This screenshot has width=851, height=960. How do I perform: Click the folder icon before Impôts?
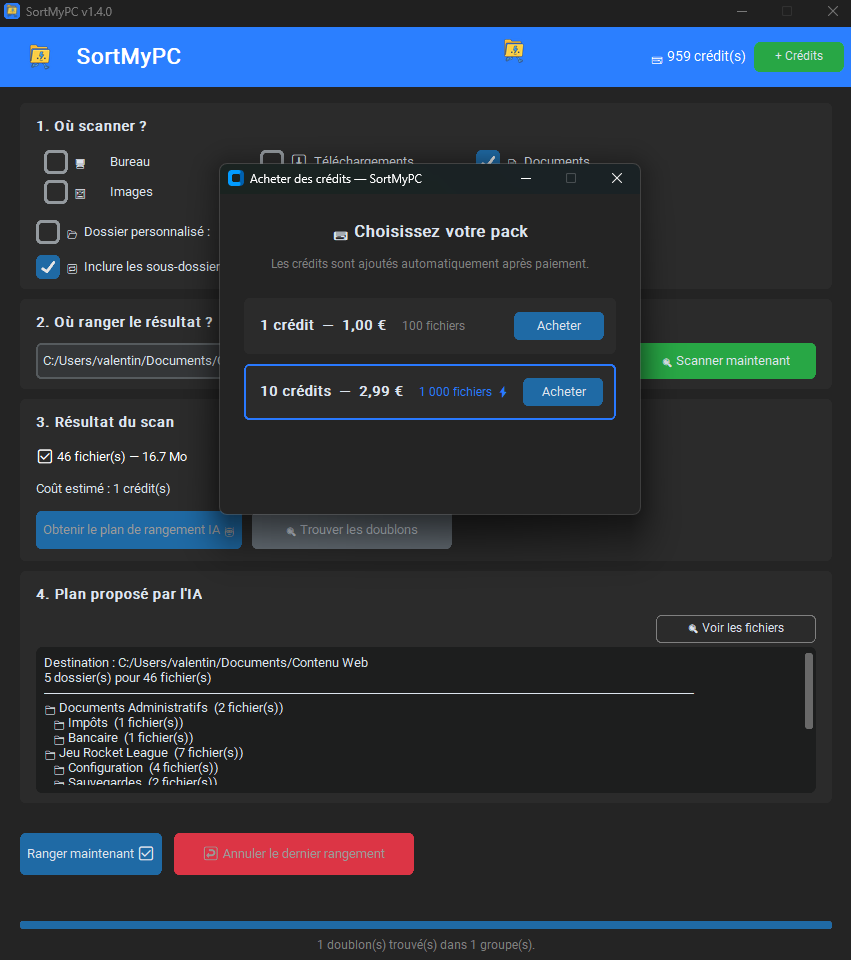click(59, 726)
